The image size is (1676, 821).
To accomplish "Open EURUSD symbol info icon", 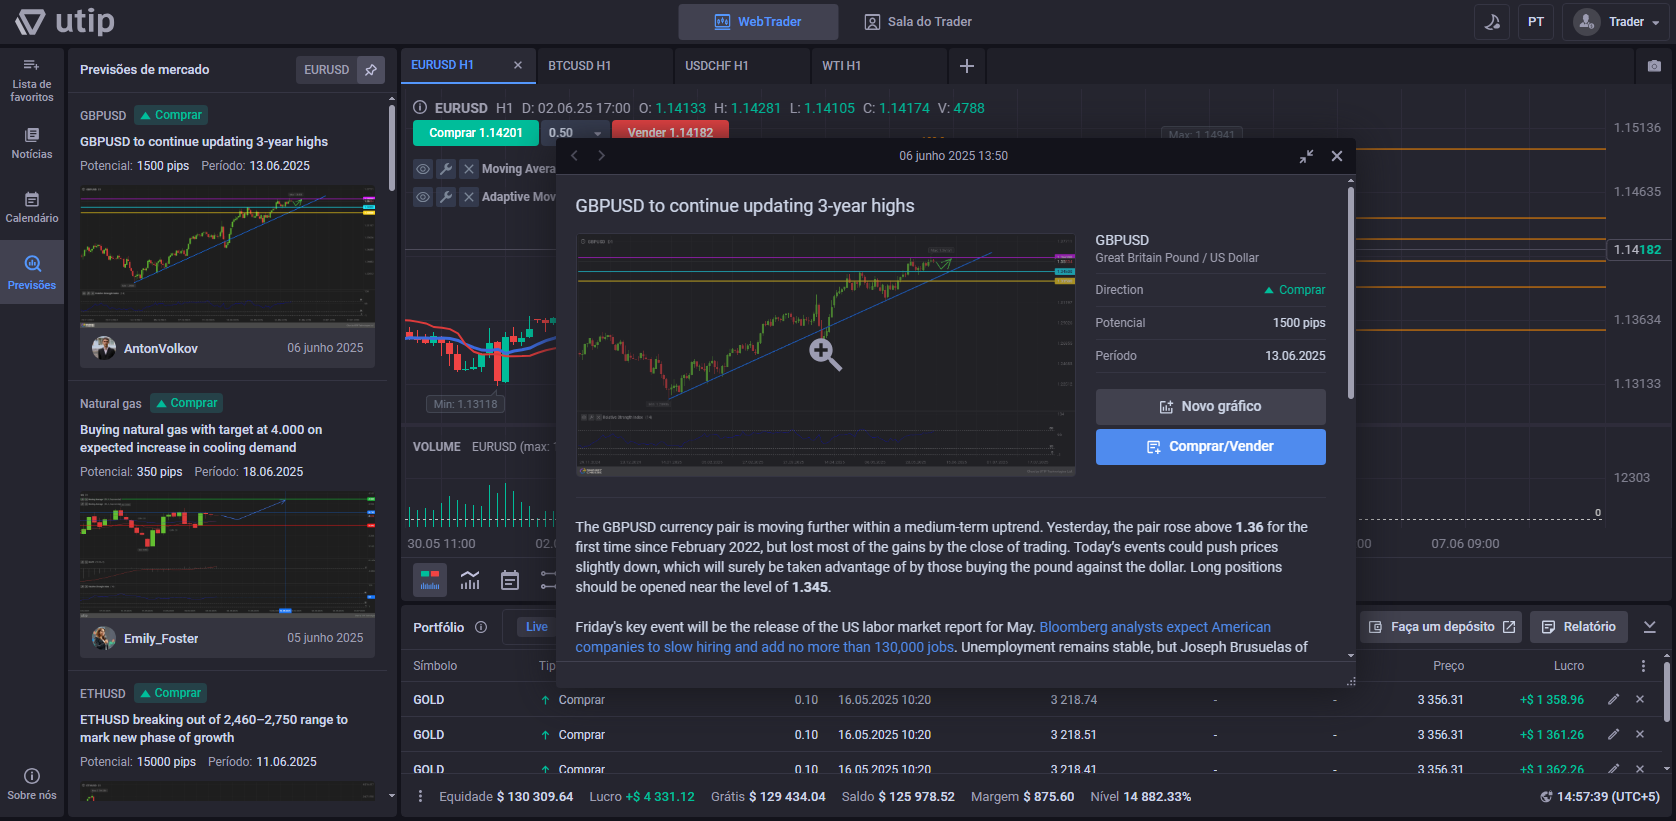I will pos(421,108).
